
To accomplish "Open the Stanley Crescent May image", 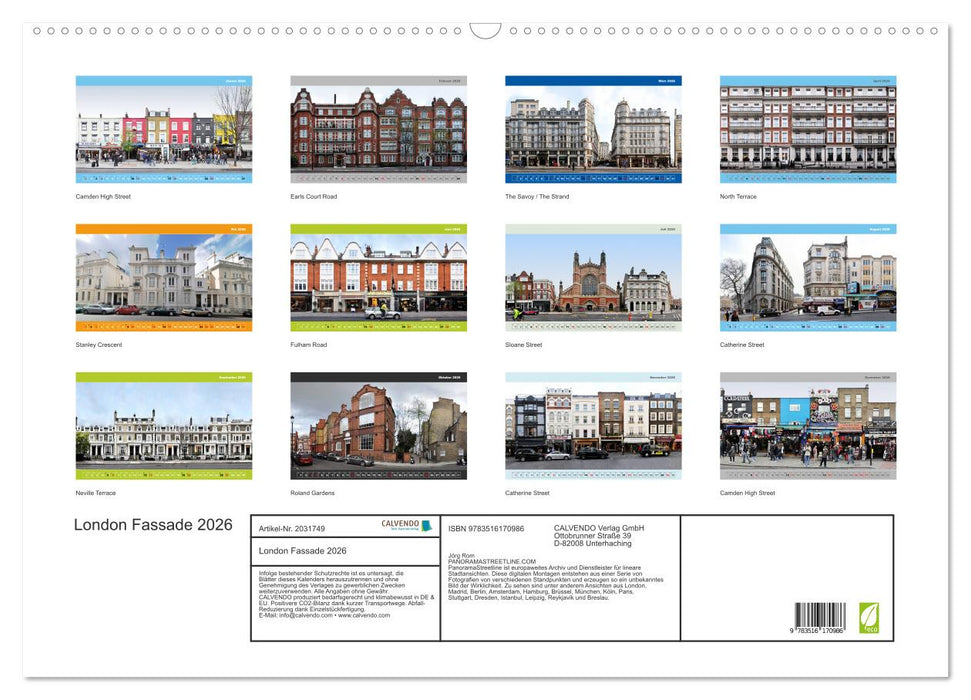I will click(161, 278).
